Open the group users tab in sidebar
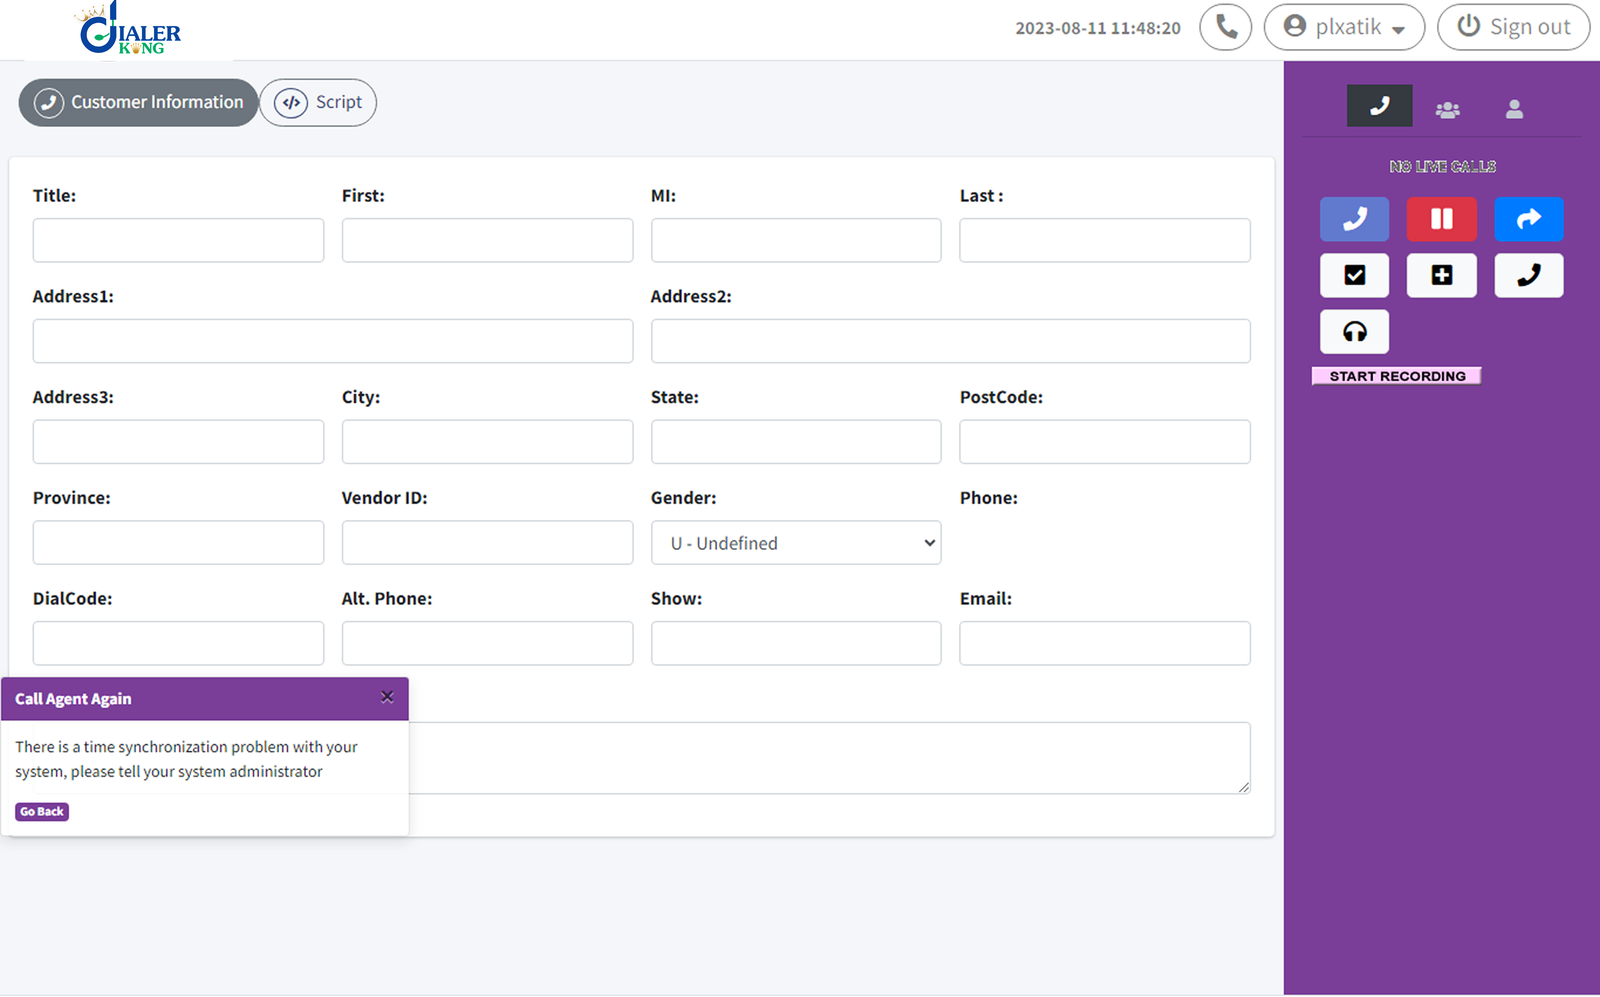 1447,109
